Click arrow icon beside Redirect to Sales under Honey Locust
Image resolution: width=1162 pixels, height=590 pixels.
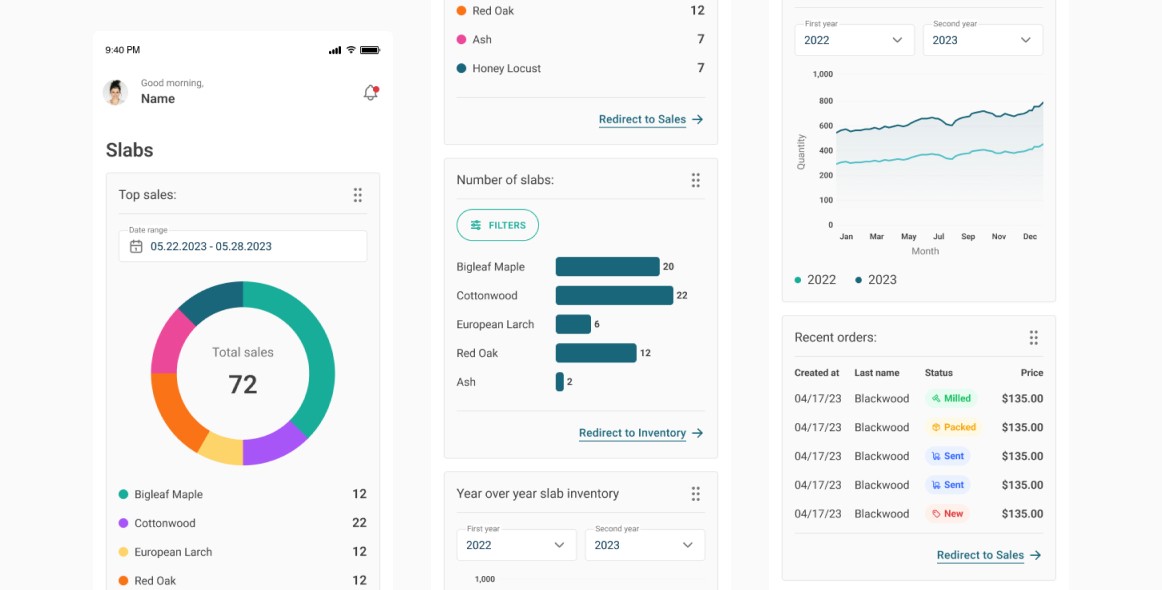[697, 119]
